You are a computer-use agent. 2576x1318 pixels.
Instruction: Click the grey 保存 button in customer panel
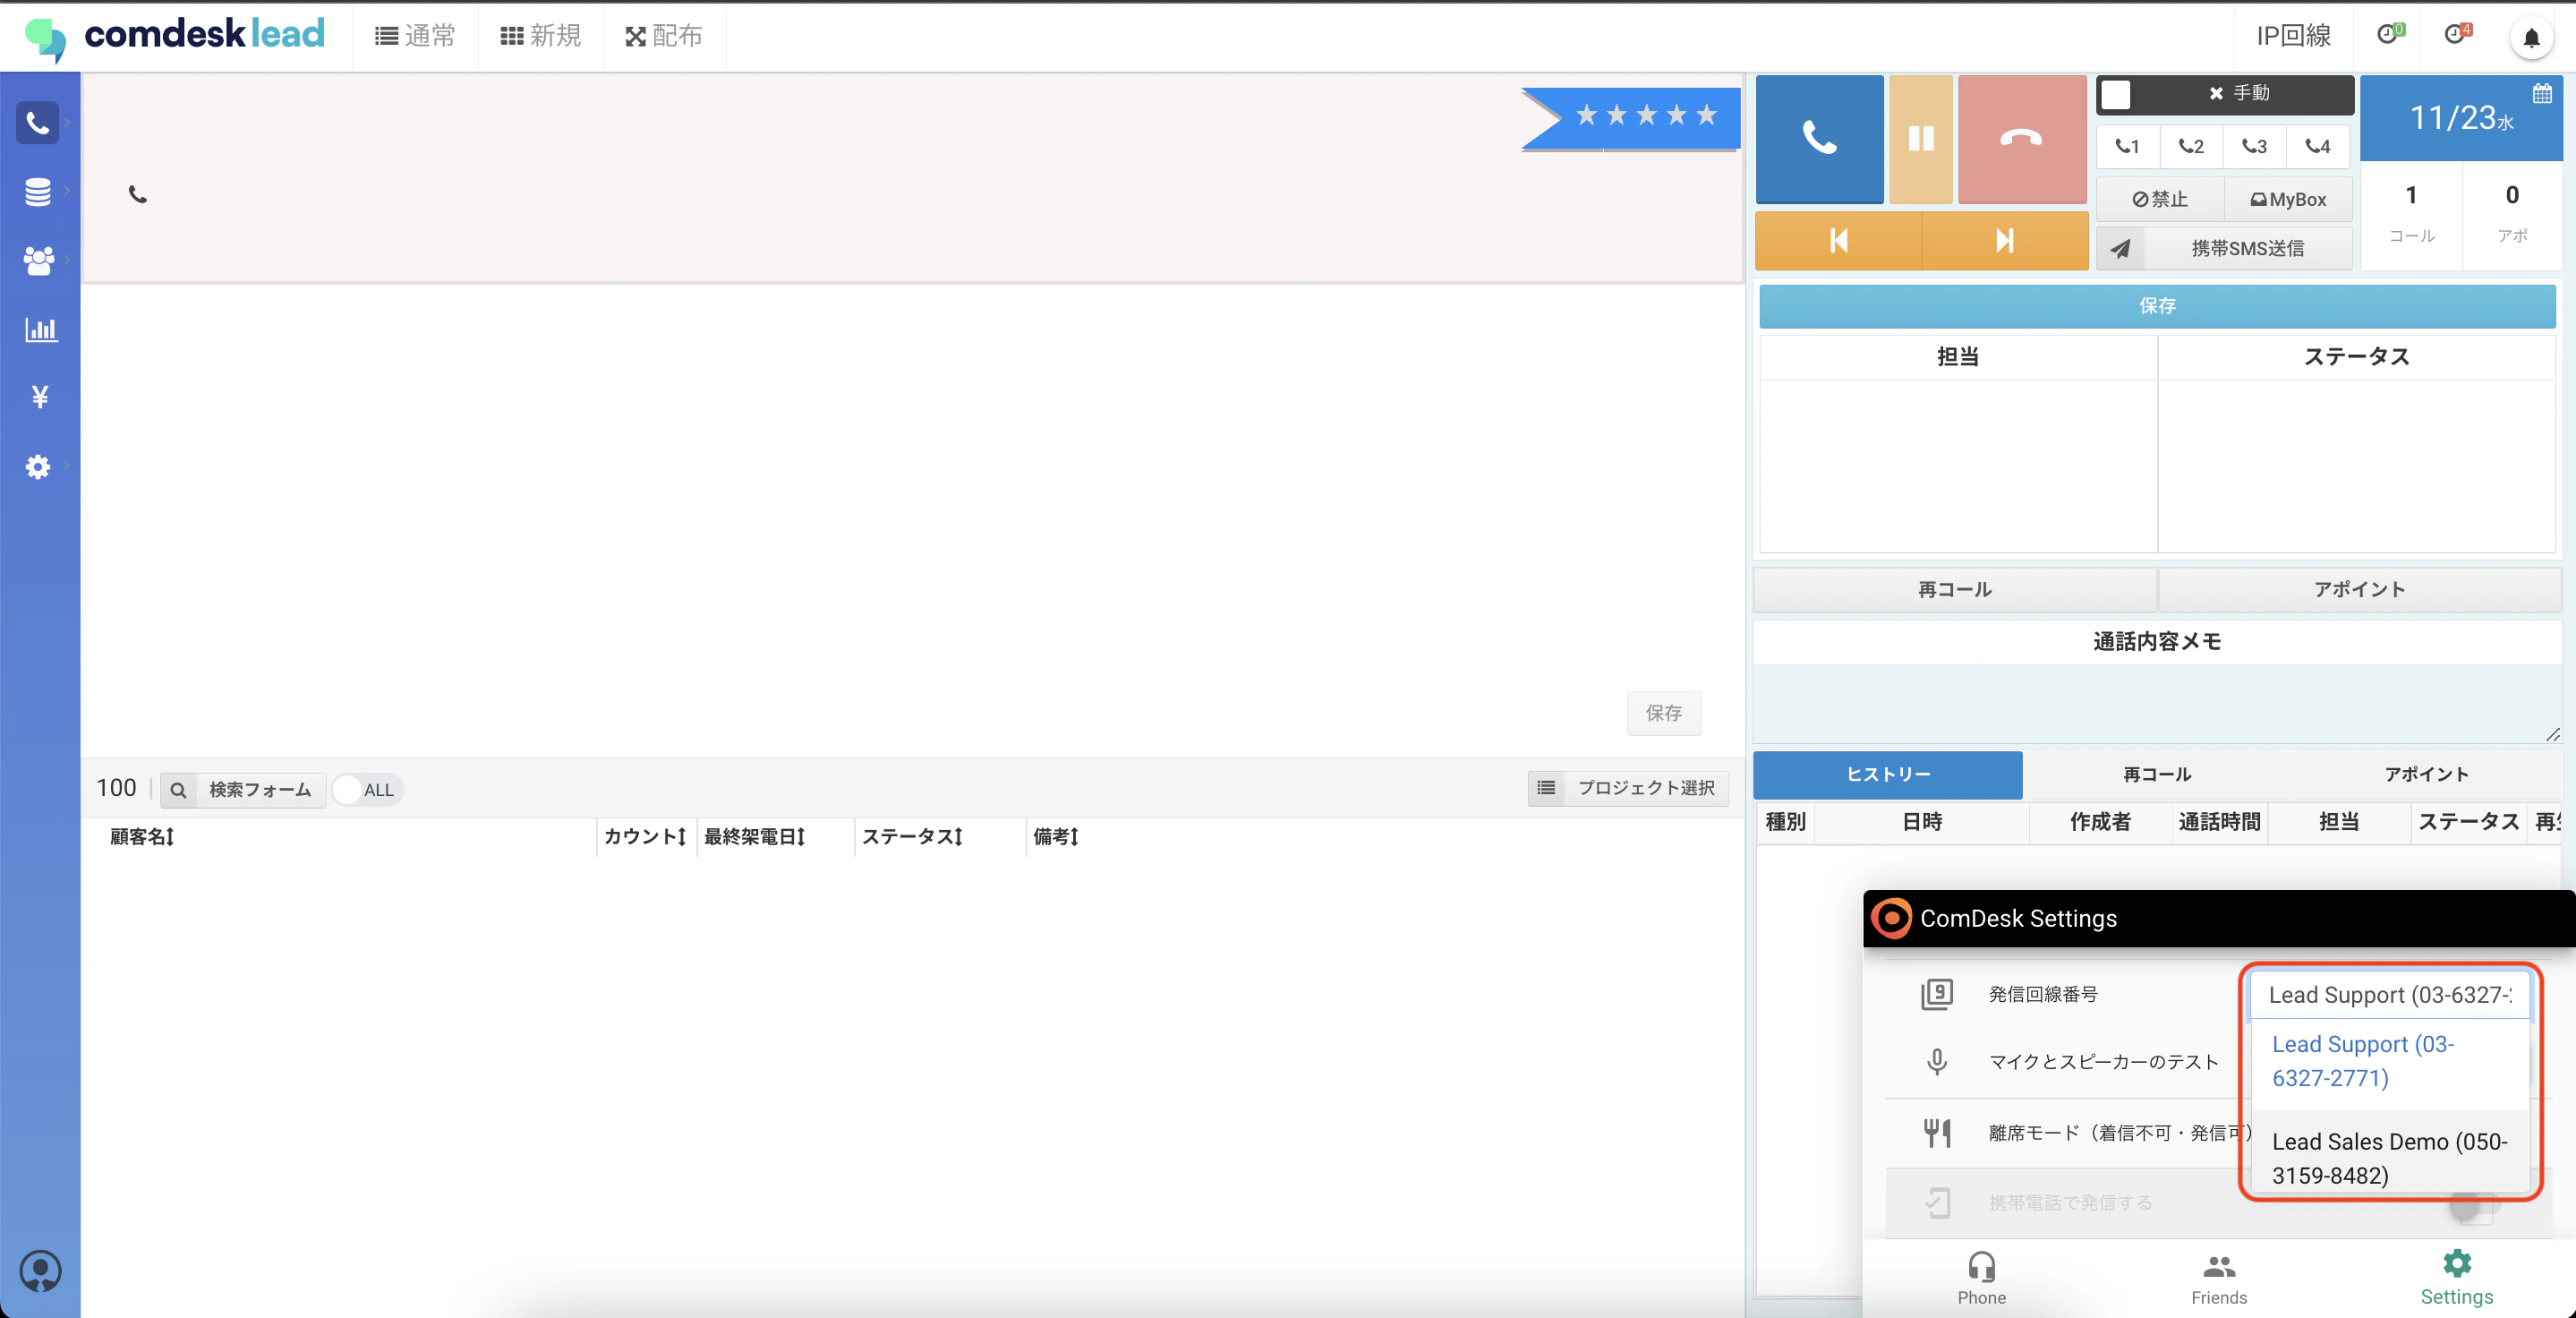coord(1664,713)
